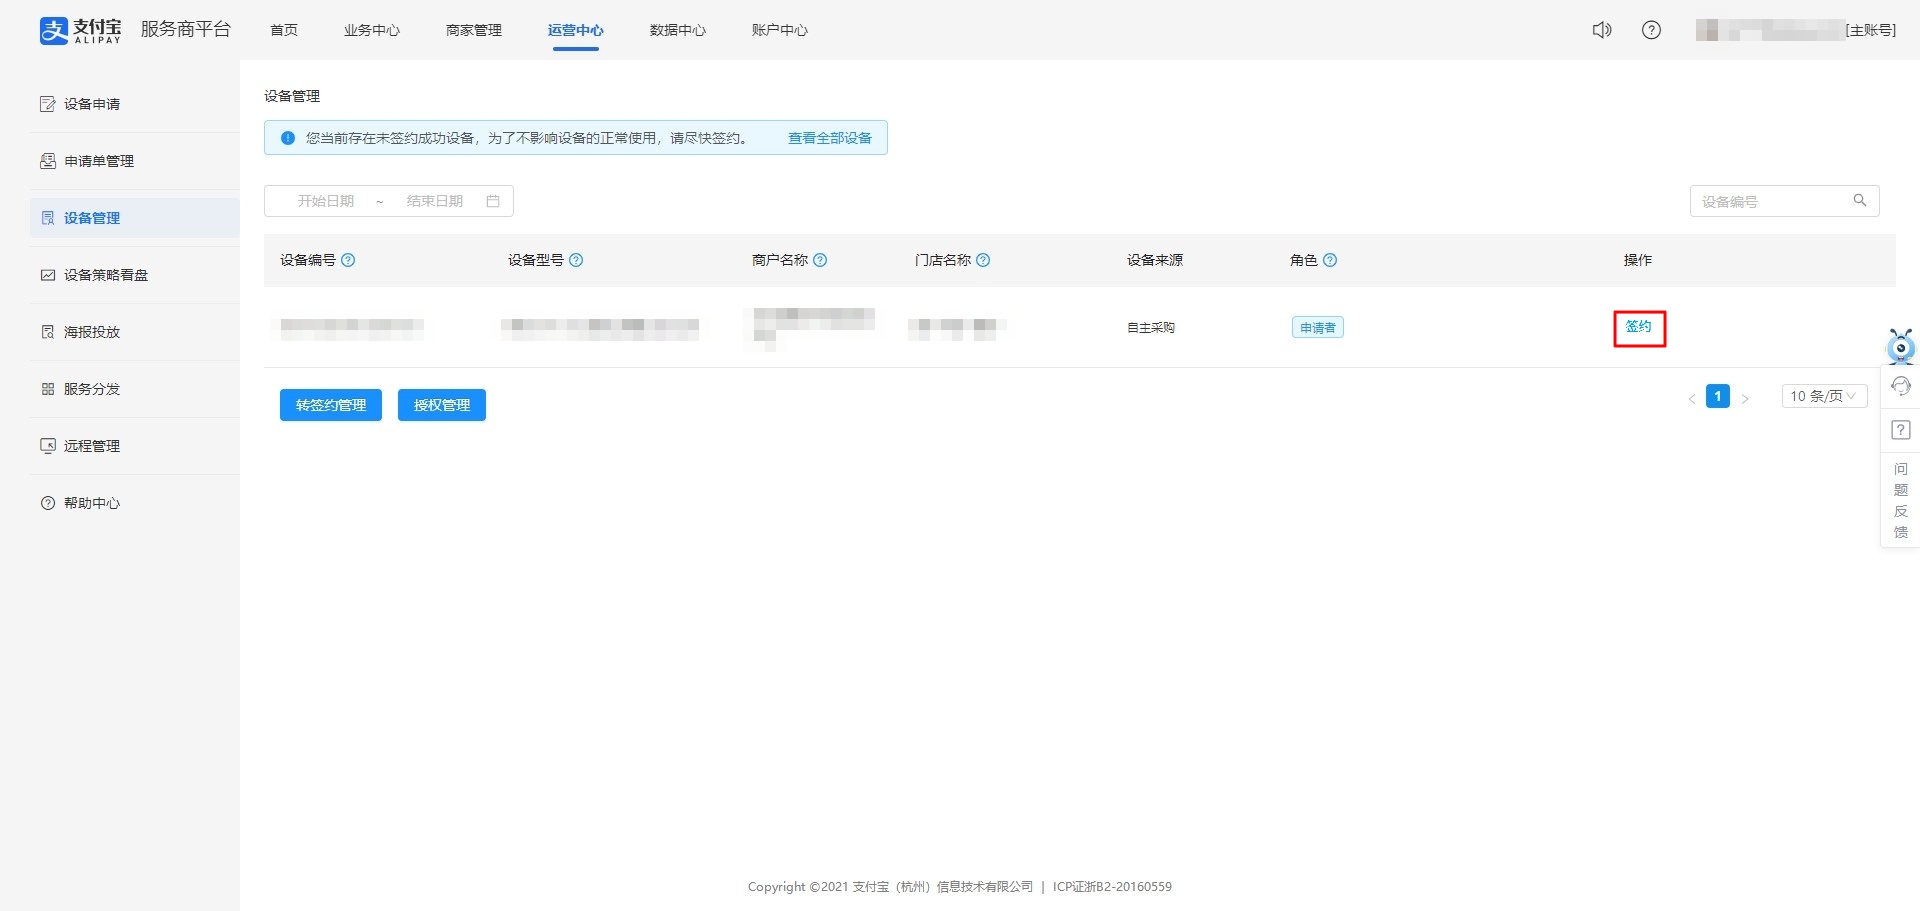Click the 帮助中心 sidebar icon
This screenshot has height=911, width=1920.
47,503
